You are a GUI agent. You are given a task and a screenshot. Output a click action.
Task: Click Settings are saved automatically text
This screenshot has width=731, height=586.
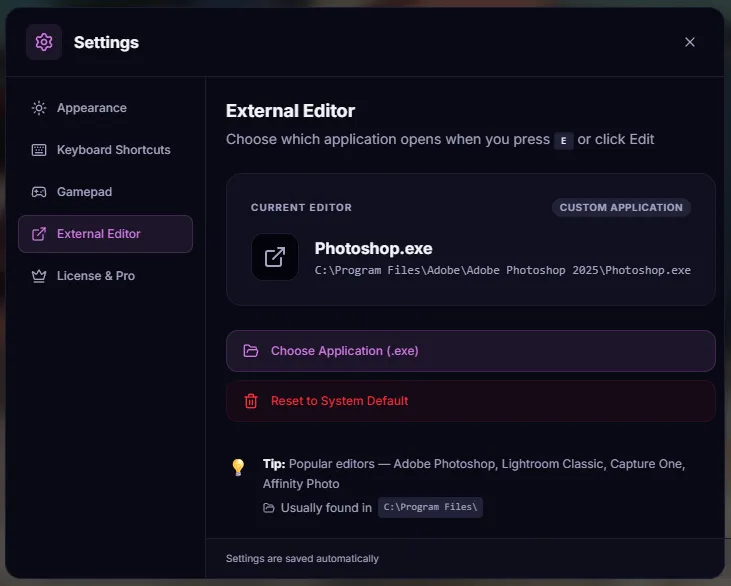(x=303, y=558)
